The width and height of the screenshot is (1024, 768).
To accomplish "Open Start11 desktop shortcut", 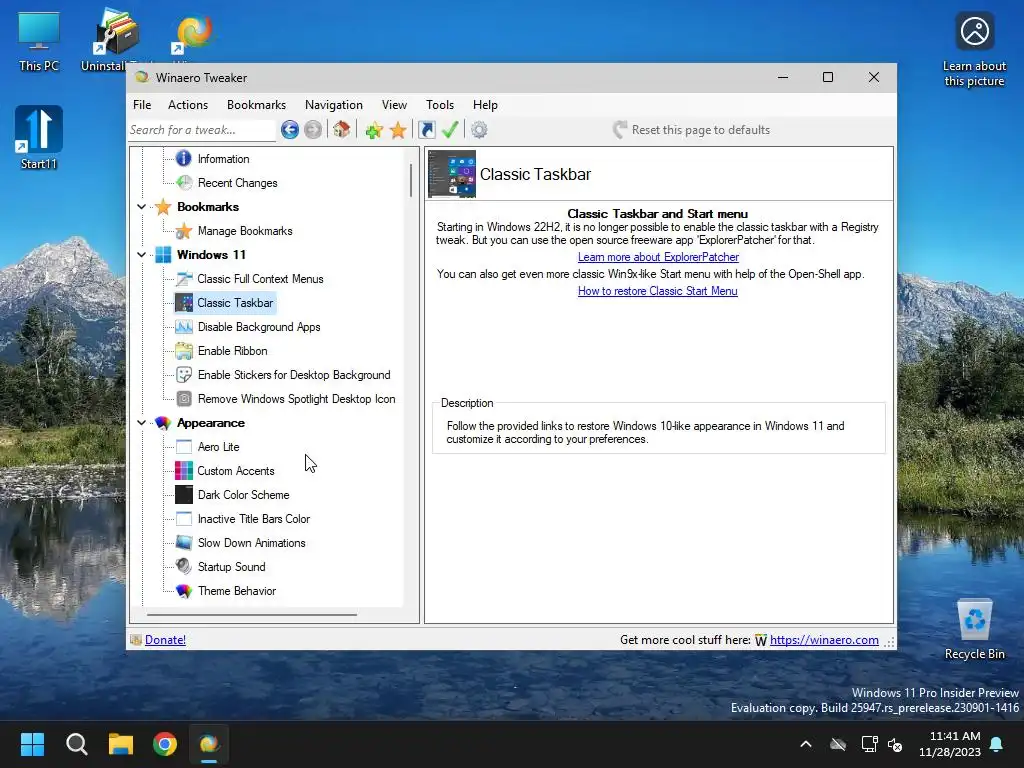I will [39, 138].
